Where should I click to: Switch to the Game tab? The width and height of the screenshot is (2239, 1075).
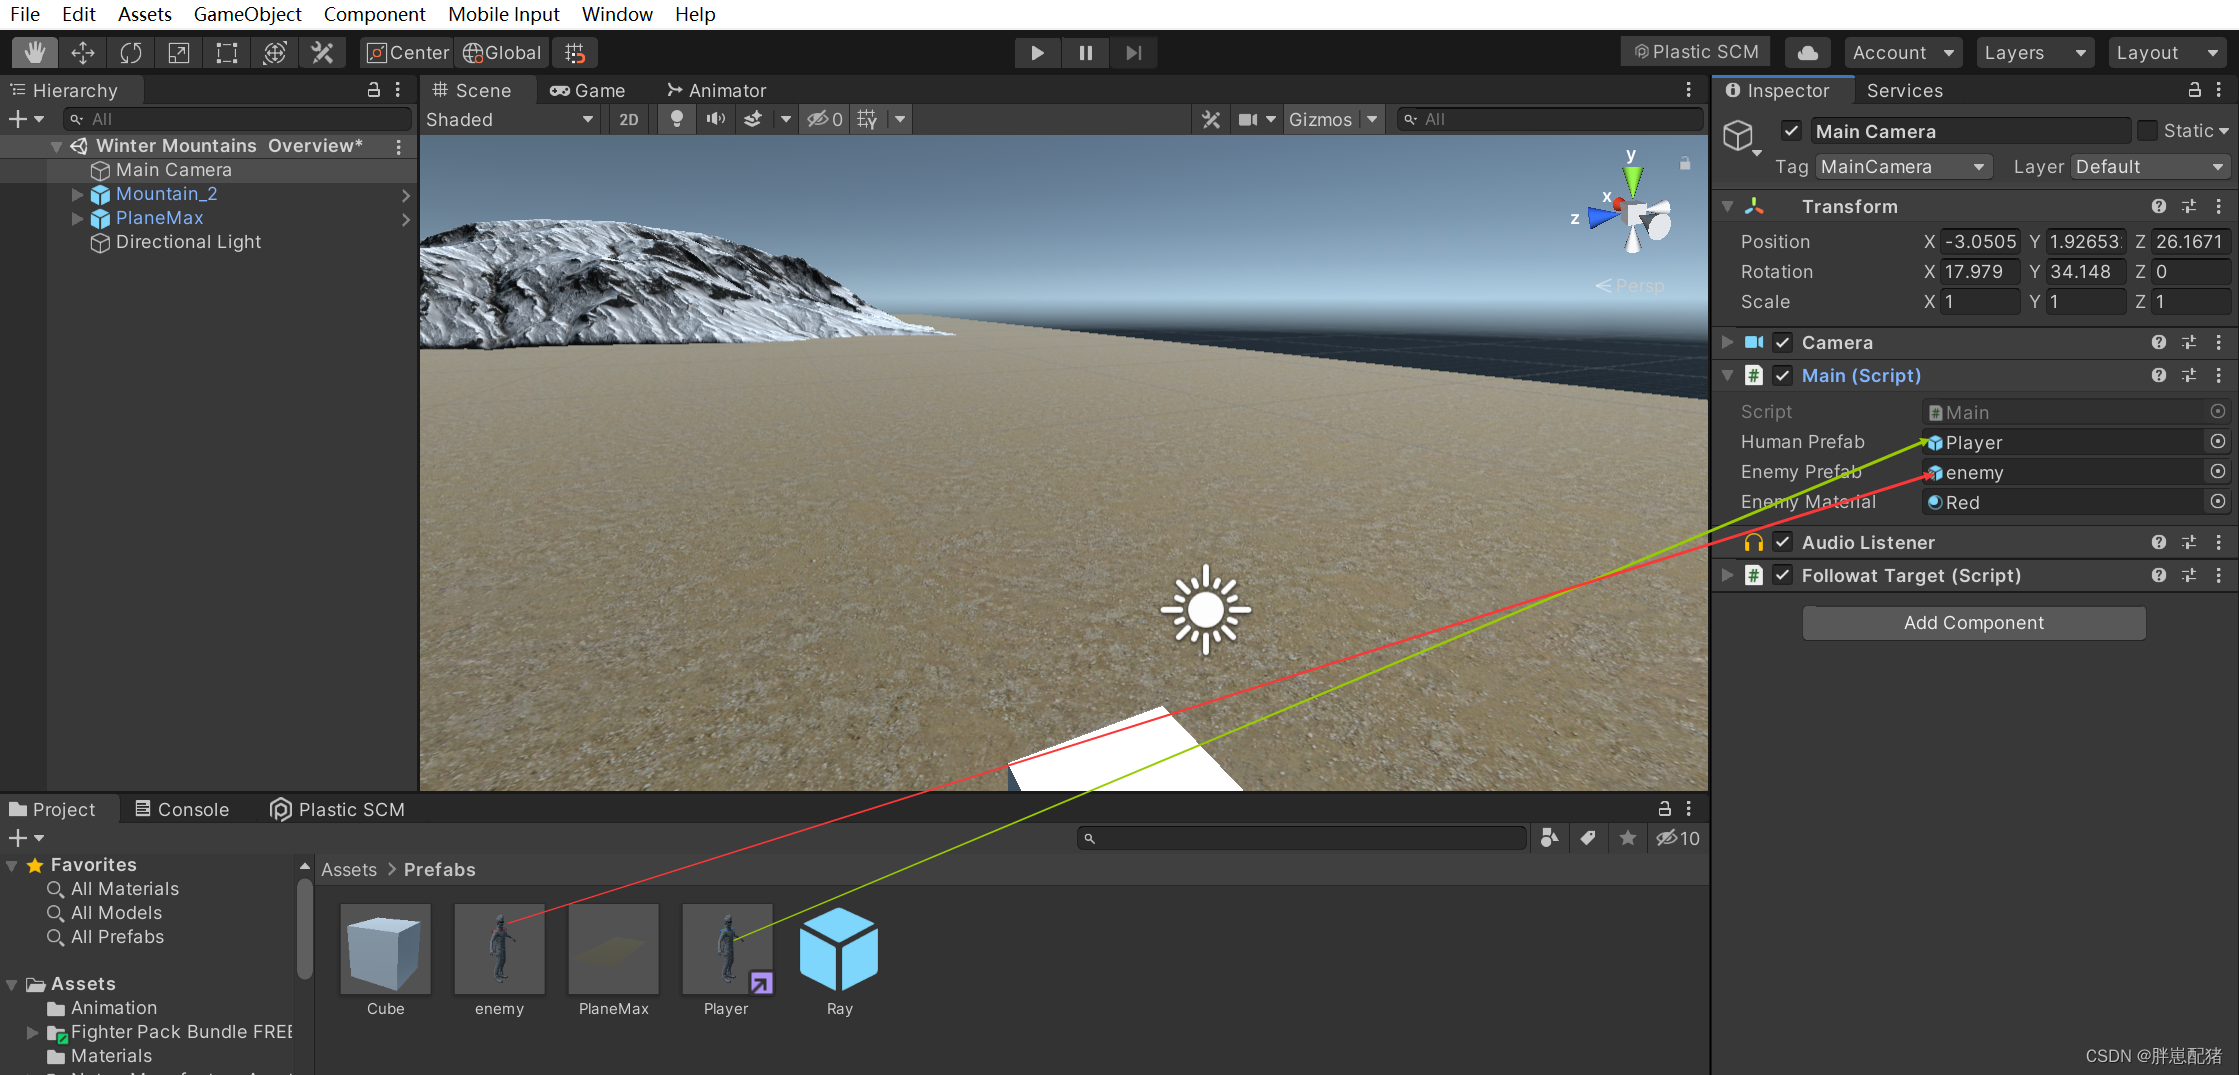coord(588,90)
